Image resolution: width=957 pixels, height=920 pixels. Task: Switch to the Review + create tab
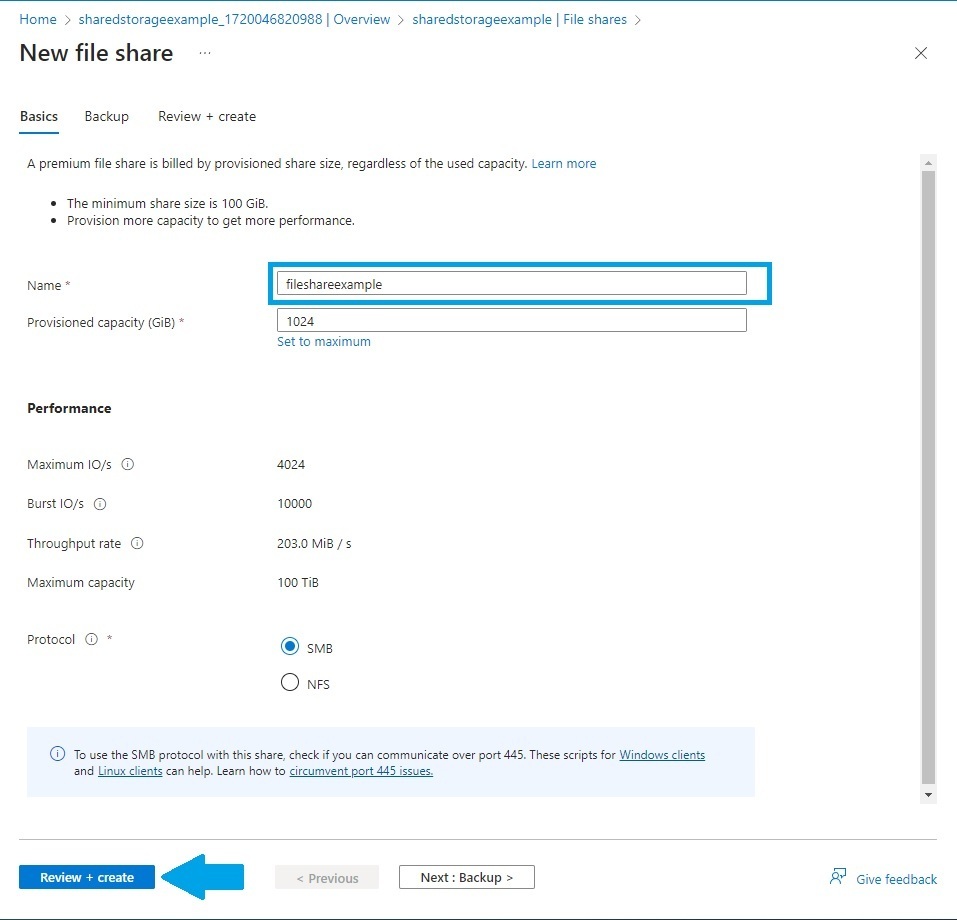206,116
